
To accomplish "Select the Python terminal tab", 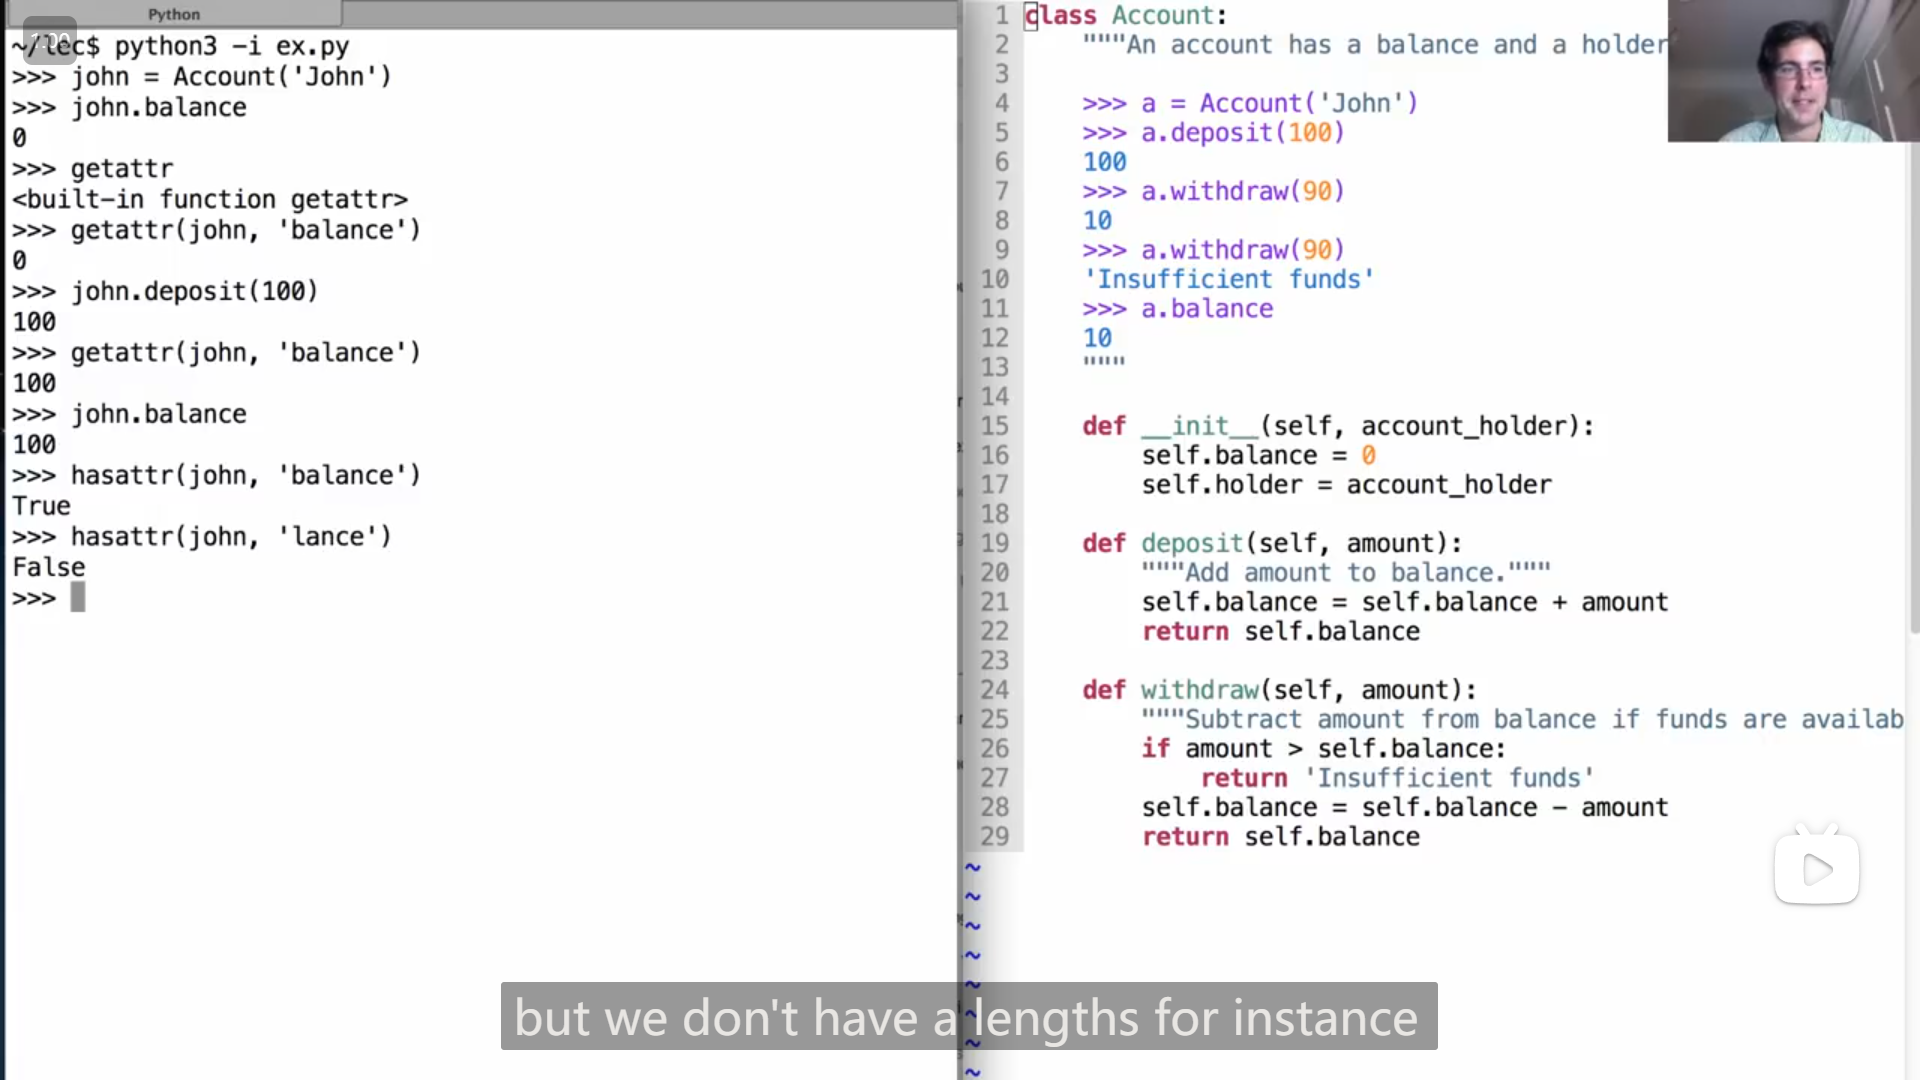I will coord(173,14).
